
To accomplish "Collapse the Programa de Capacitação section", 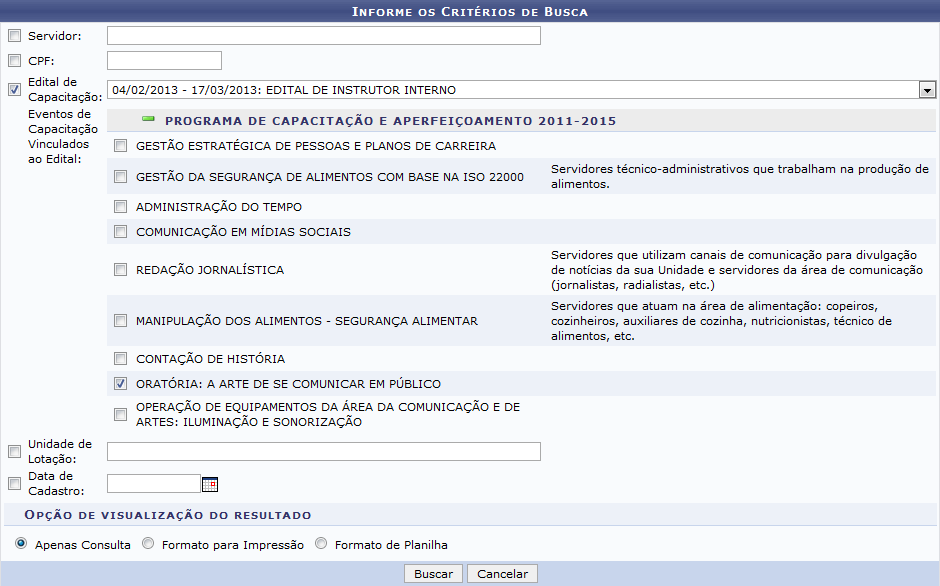I will tap(149, 120).
